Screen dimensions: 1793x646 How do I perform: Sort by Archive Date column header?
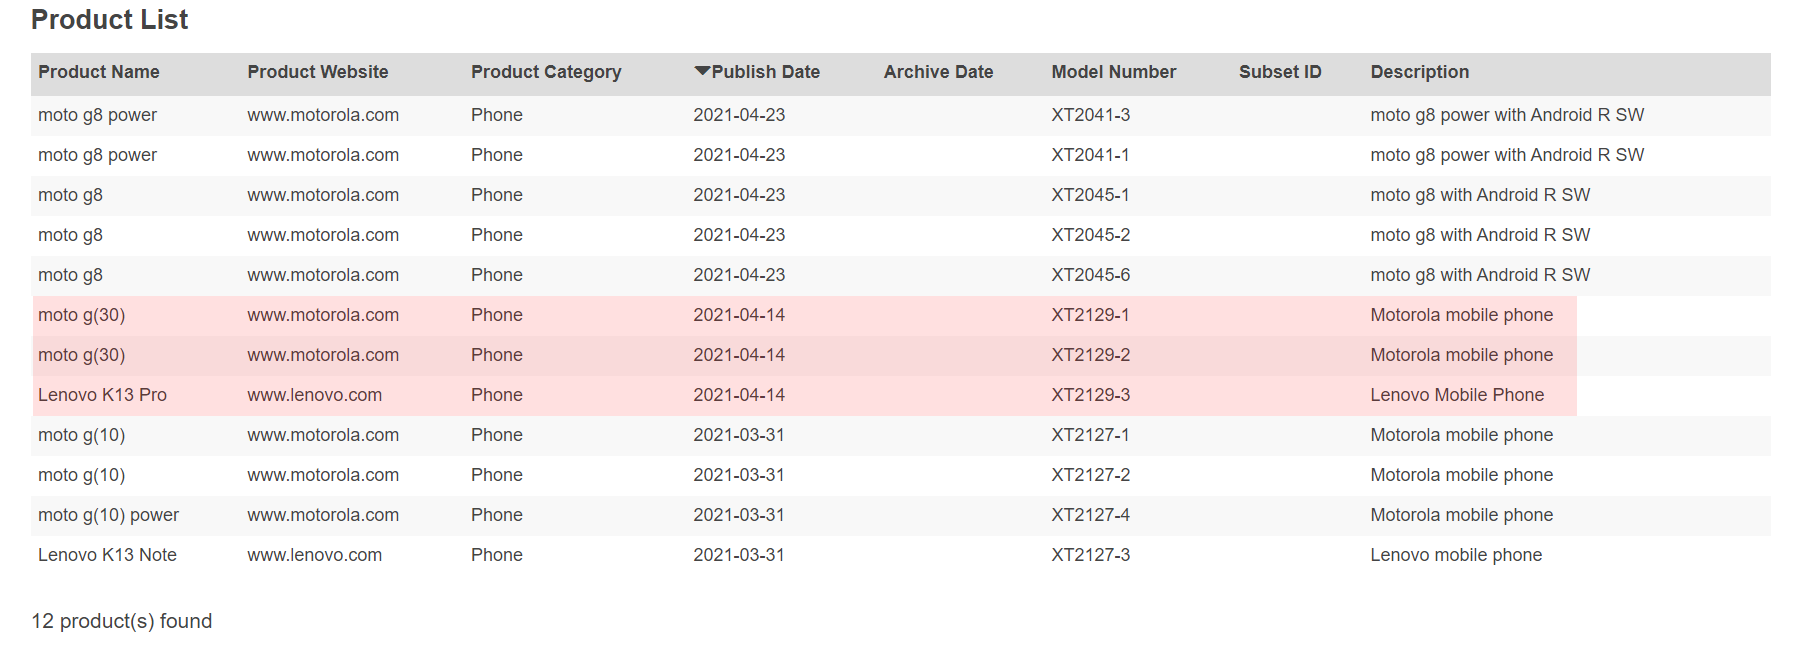tap(938, 72)
